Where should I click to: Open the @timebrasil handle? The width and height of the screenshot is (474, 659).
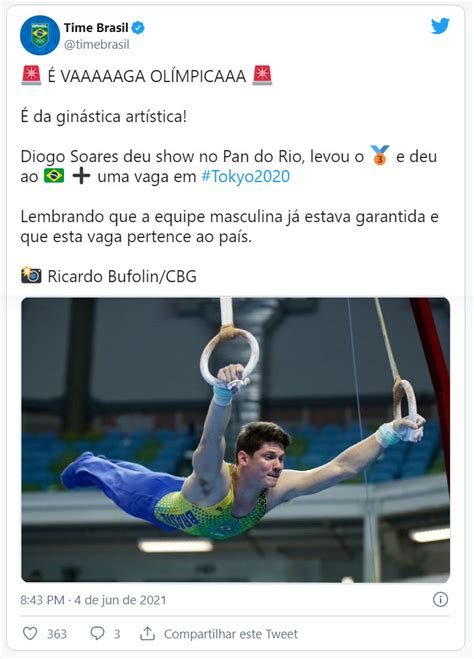coord(97,45)
